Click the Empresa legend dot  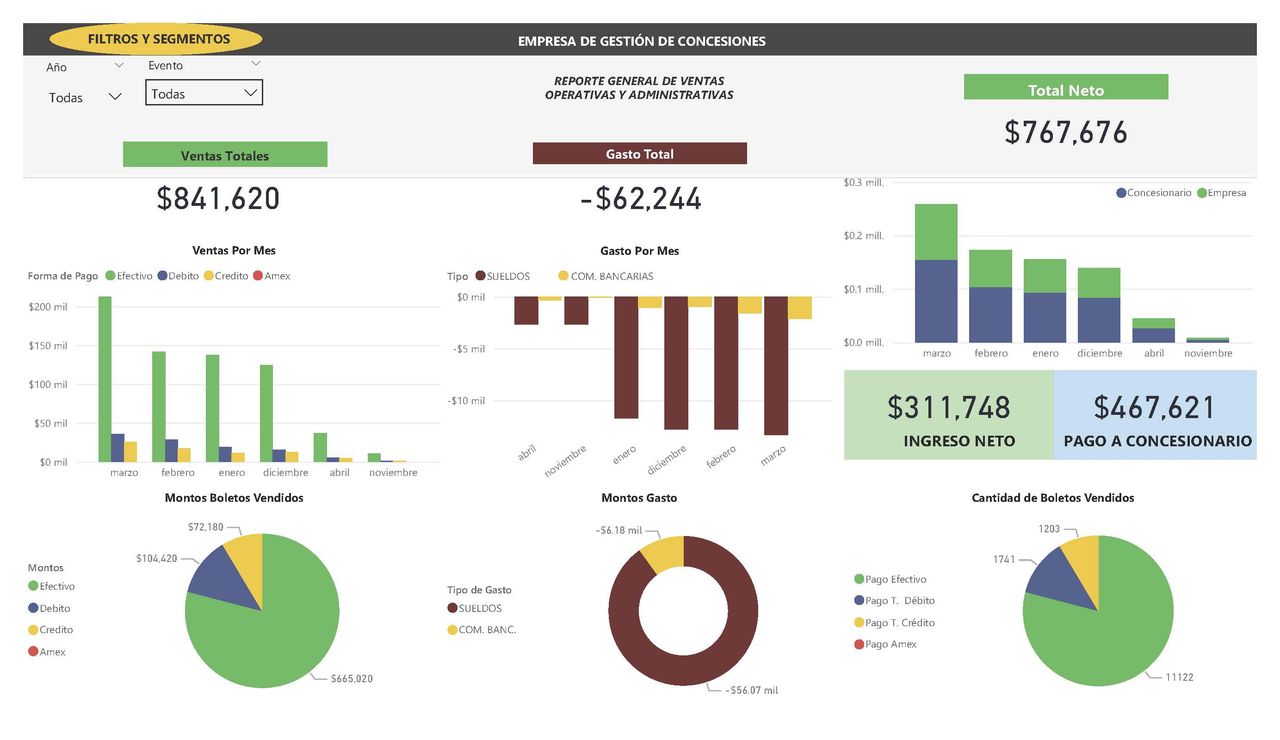(x=1201, y=193)
